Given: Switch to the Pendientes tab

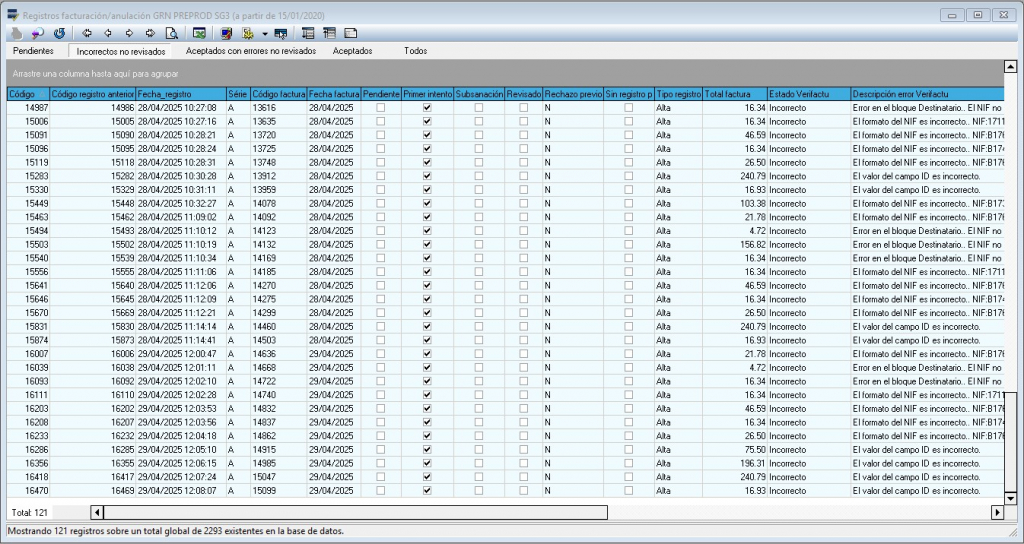Looking at the screenshot, I should coord(33,51).
